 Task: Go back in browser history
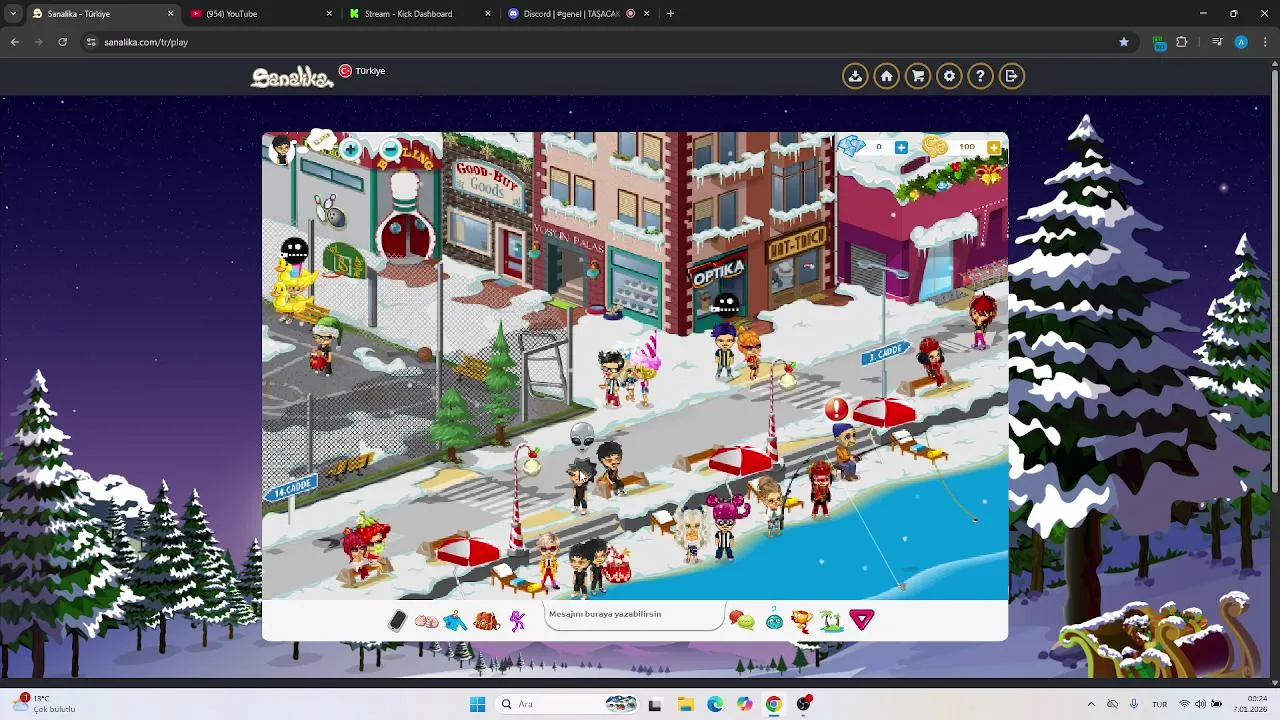point(14,42)
